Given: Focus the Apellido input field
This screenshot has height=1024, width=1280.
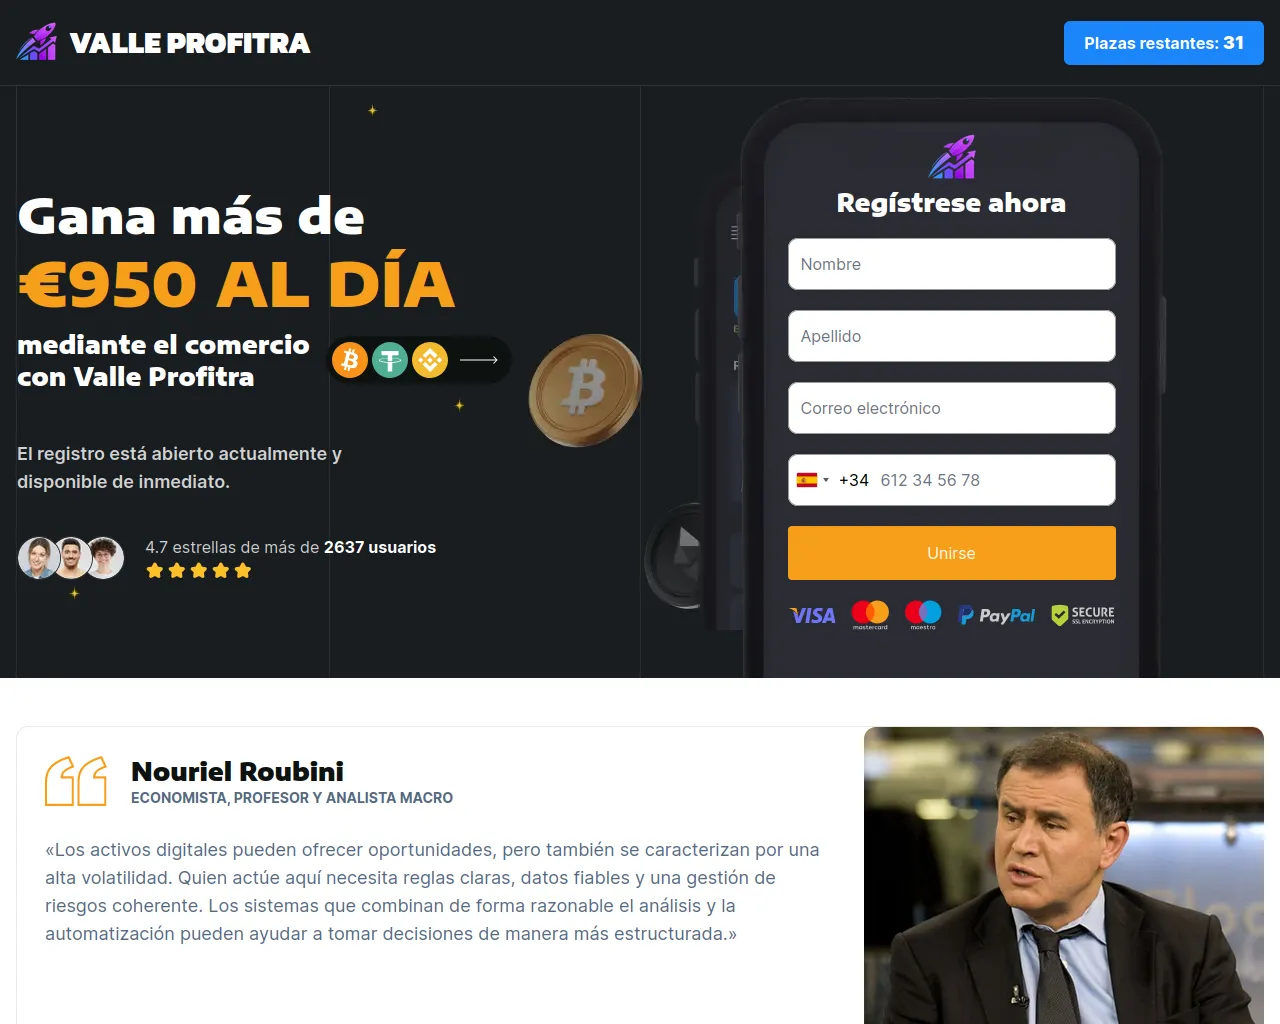Looking at the screenshot, I should pos(952,336).
